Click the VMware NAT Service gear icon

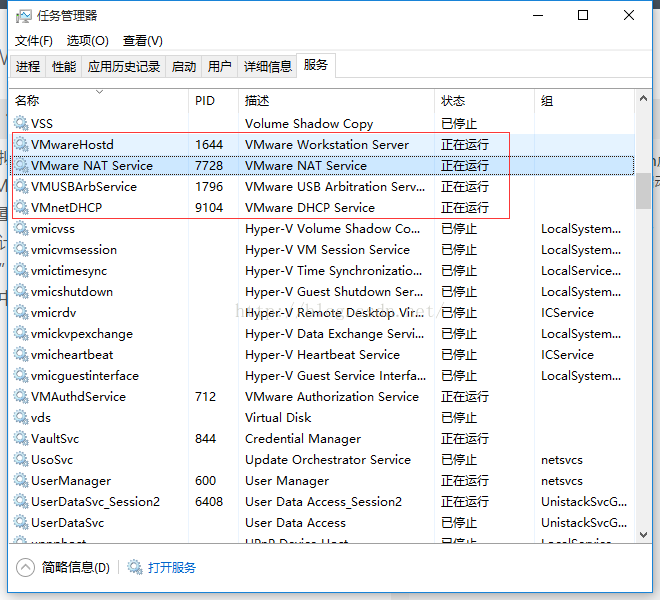pyautogui.click(x=21, y=165)
